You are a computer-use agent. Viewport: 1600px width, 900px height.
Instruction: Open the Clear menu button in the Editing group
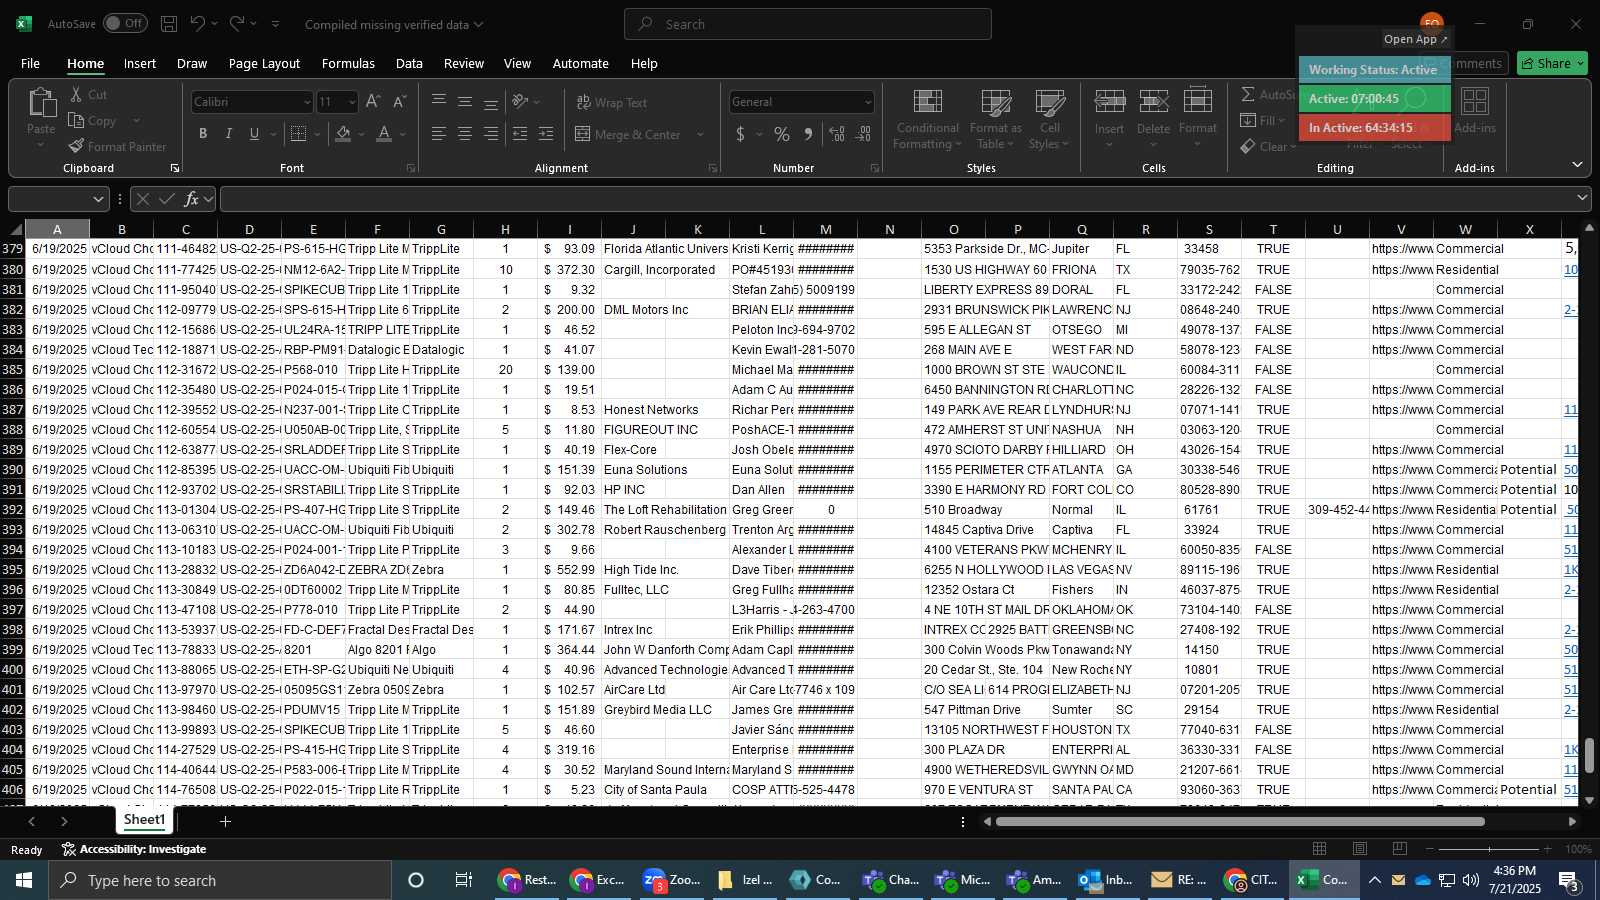pyautogui.click(x=1268, y=146)
